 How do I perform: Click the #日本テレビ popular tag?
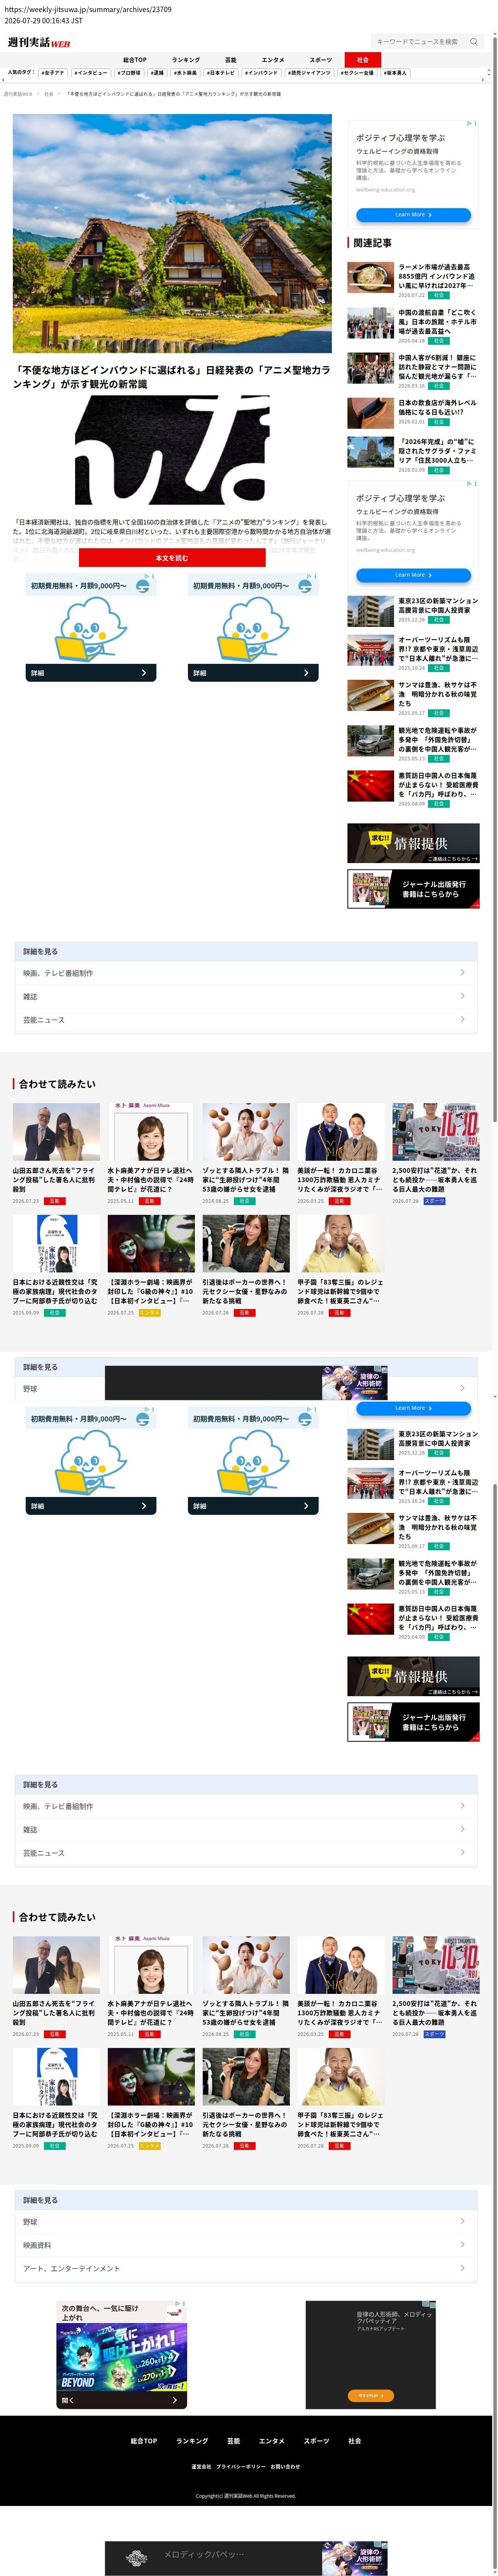point(221,73)
